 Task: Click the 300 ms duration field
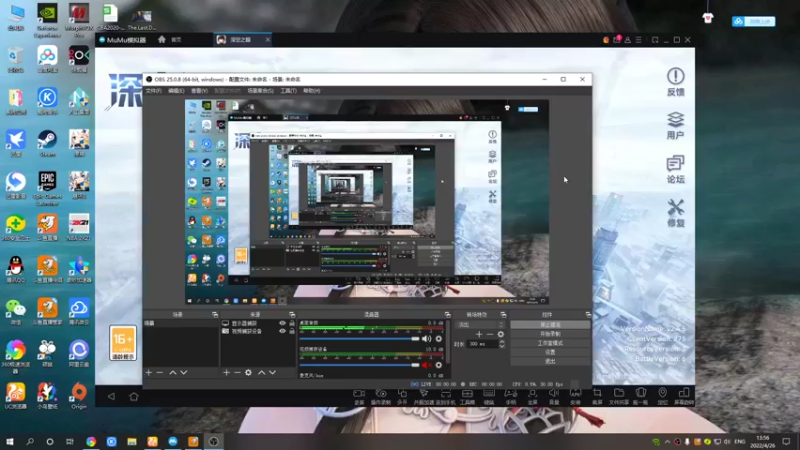click(482, 344)
